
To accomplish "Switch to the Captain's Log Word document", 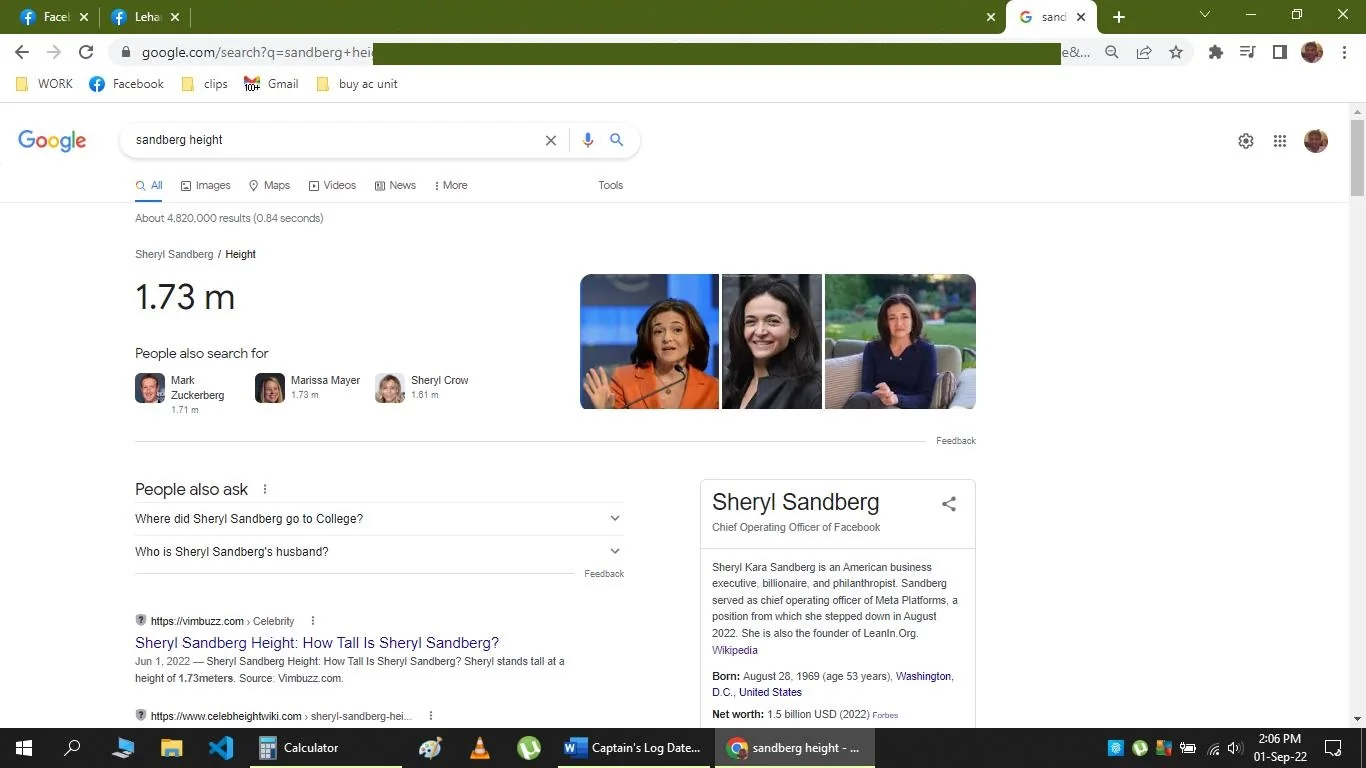I will [x=634, y=748].
